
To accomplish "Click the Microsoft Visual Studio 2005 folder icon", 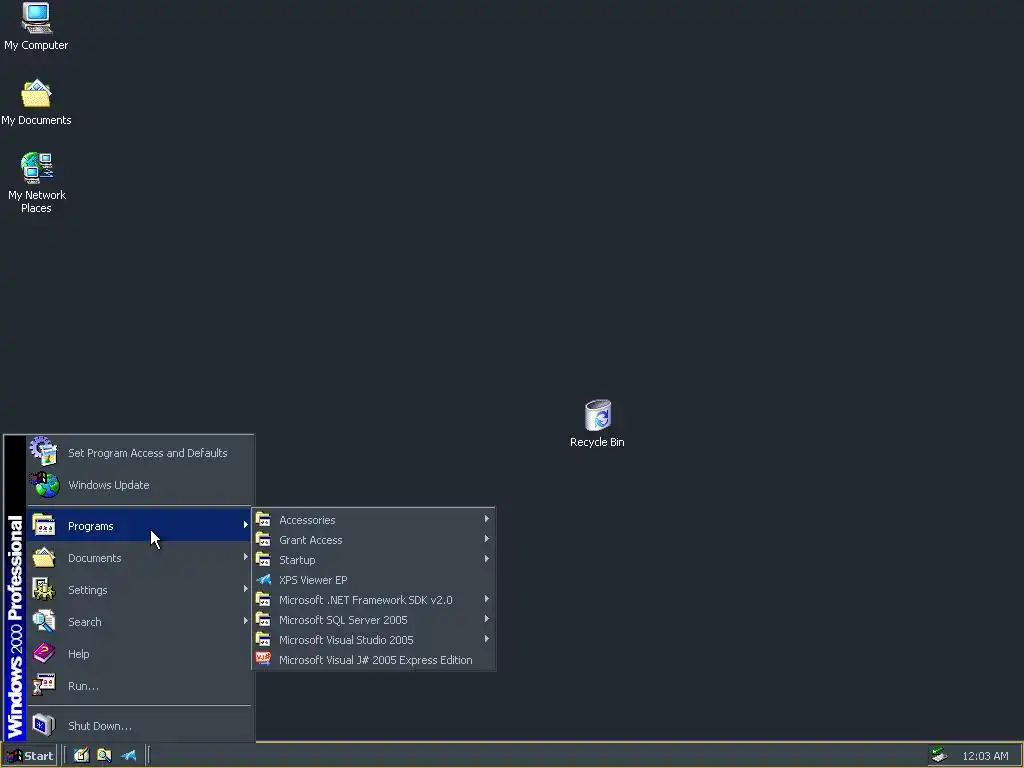I will tap(263, 639).
